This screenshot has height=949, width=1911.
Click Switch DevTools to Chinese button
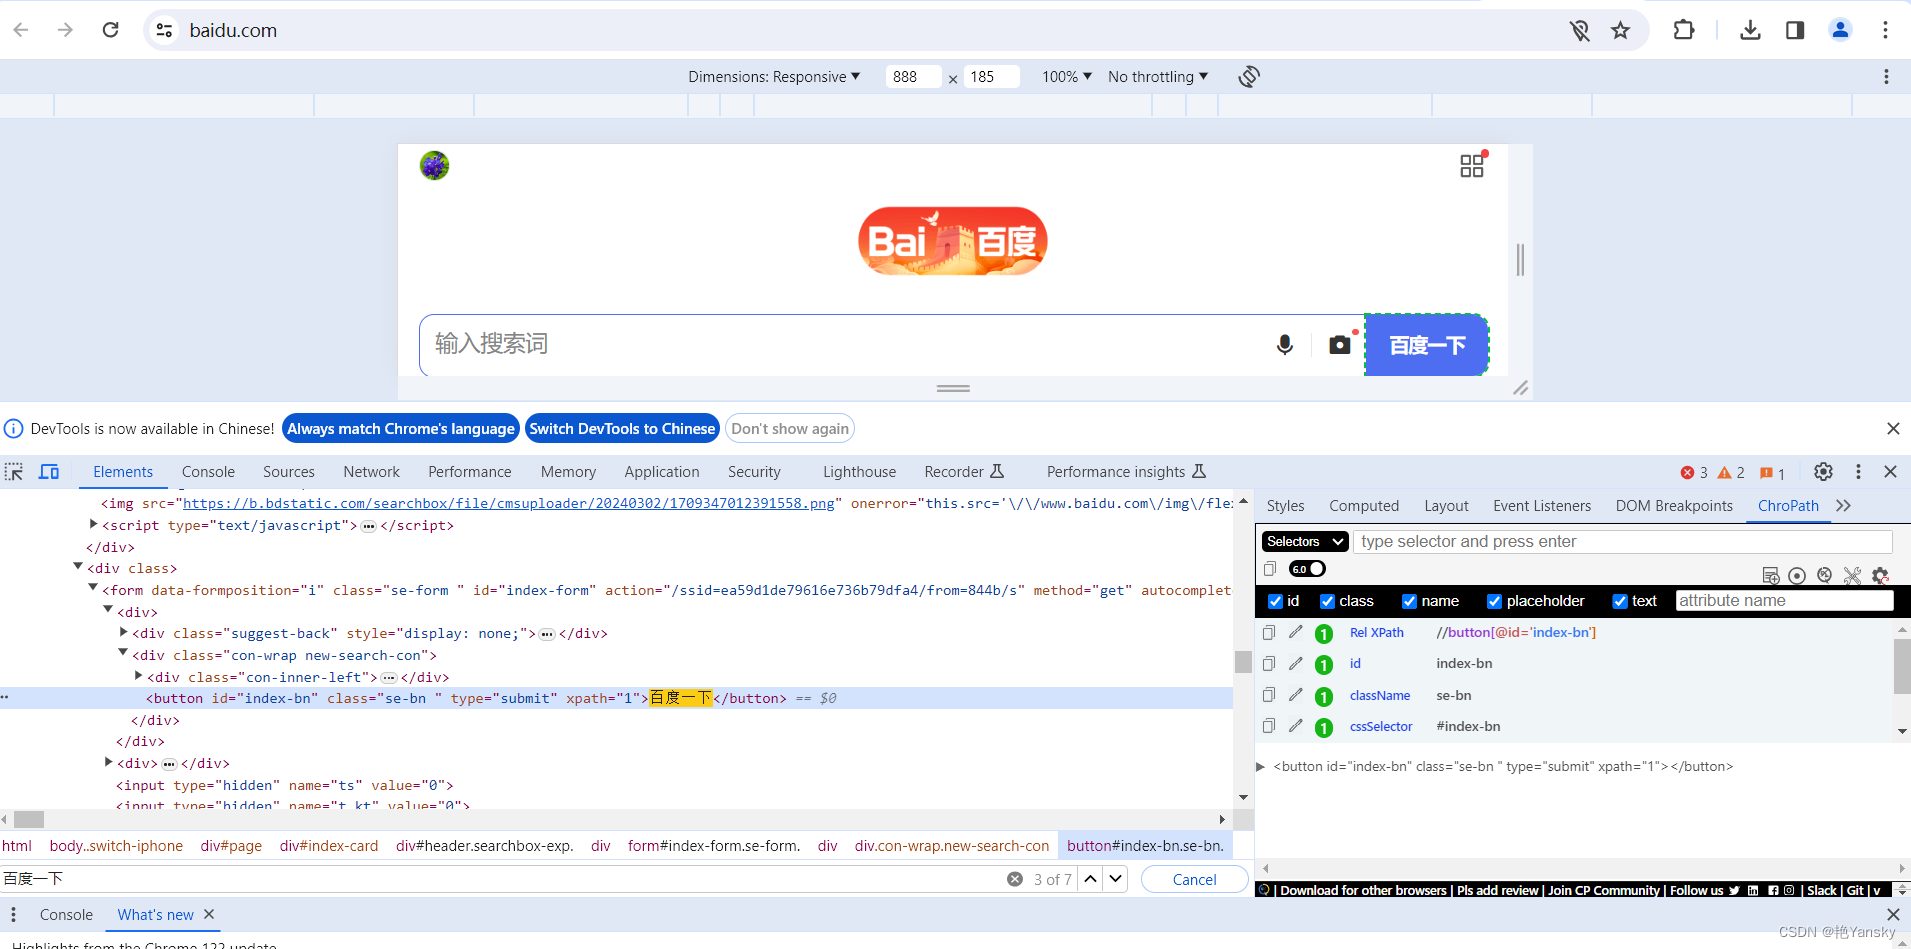[622, 429]
